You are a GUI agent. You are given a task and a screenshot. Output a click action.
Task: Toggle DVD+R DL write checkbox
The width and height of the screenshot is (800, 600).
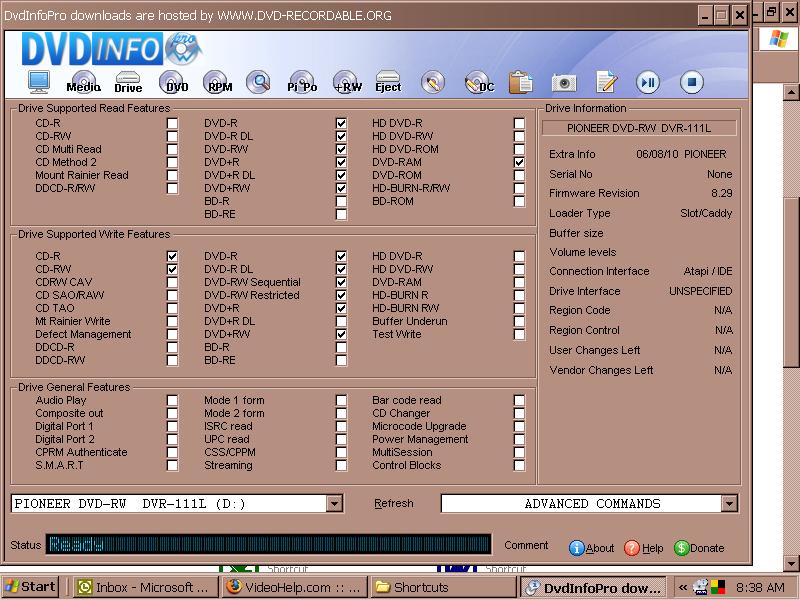(341, 321)
